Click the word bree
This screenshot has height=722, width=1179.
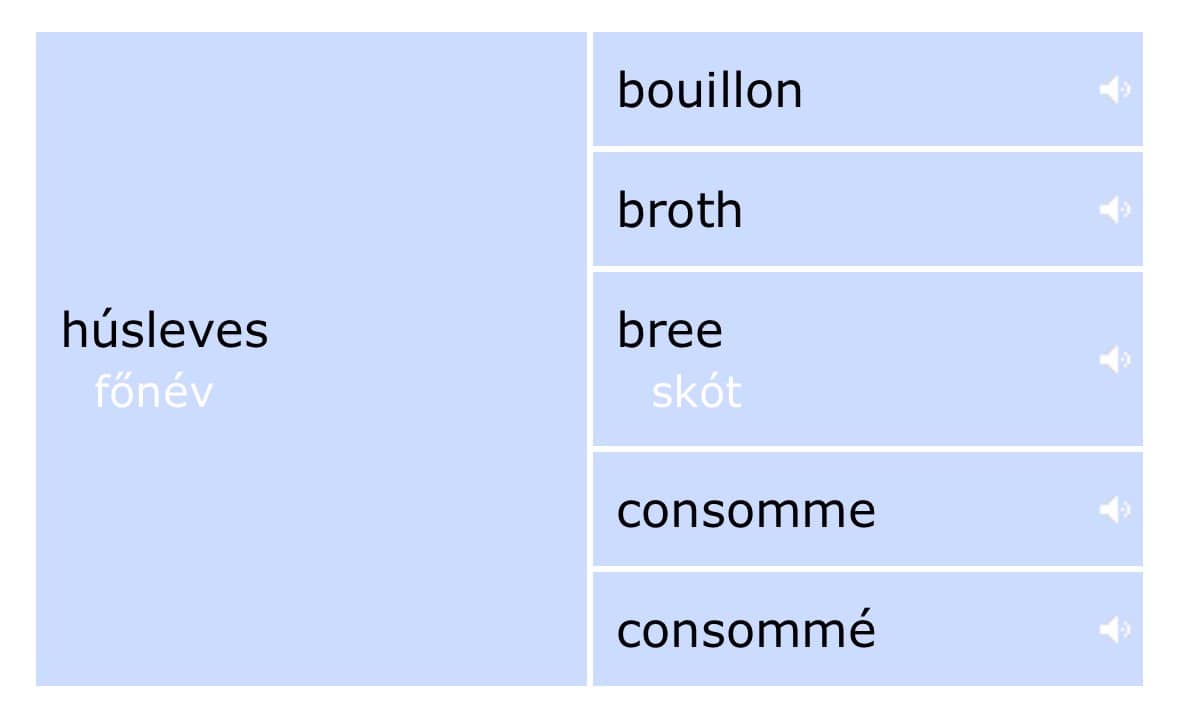(670, 330)
